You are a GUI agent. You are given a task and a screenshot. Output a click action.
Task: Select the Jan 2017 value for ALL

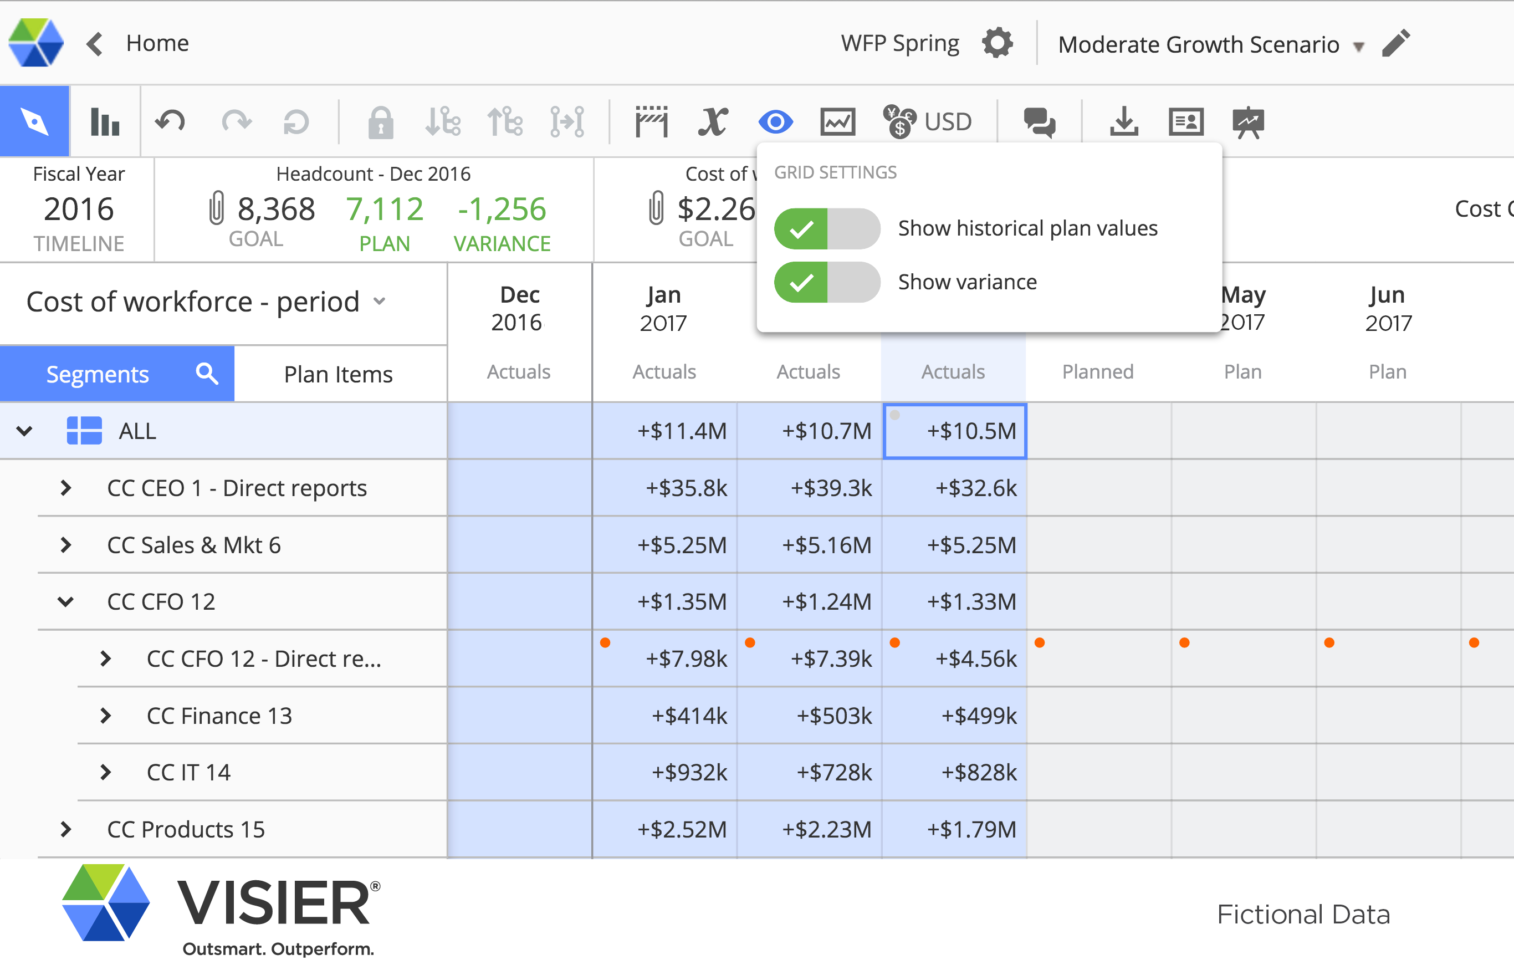tap(664, 431)
